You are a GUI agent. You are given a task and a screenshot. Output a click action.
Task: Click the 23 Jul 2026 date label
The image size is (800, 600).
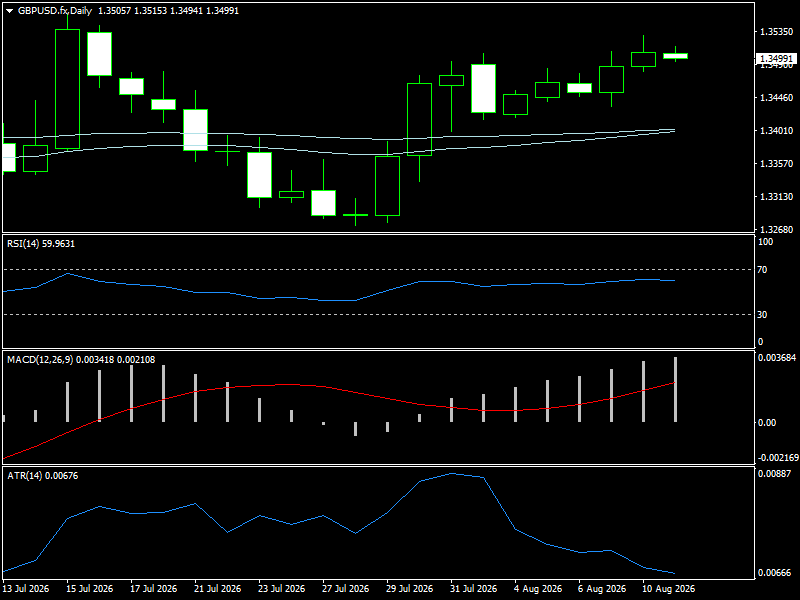(x=282, y=589)
